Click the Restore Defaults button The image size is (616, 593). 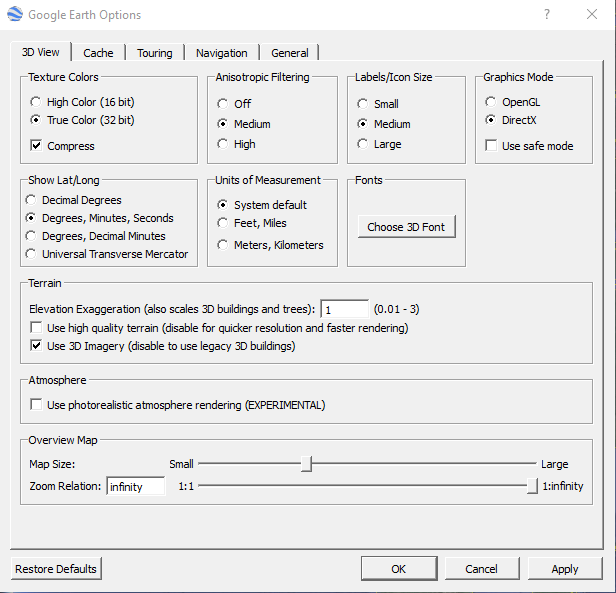pos(56,569)
